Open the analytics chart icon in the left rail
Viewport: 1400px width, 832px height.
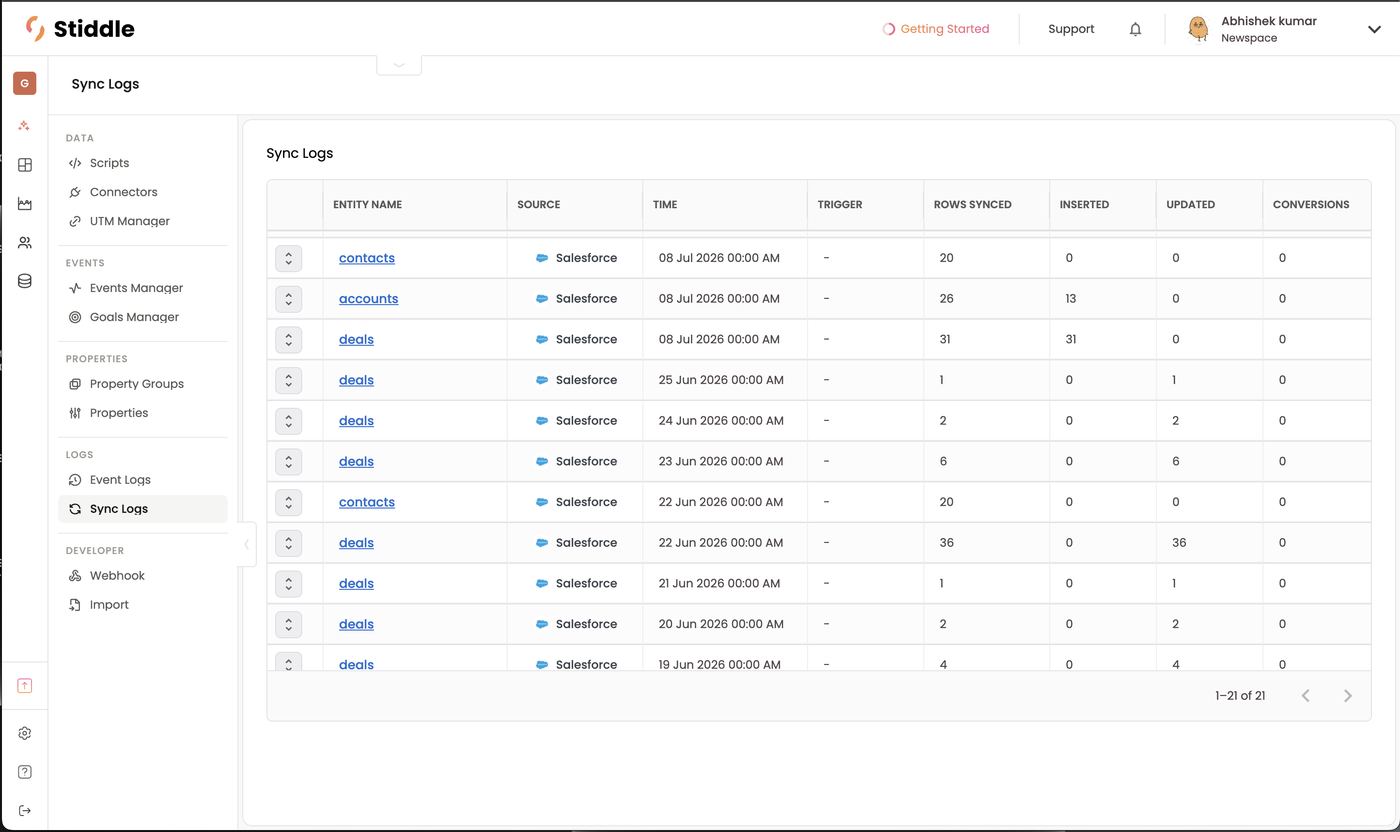coord(24,204)
